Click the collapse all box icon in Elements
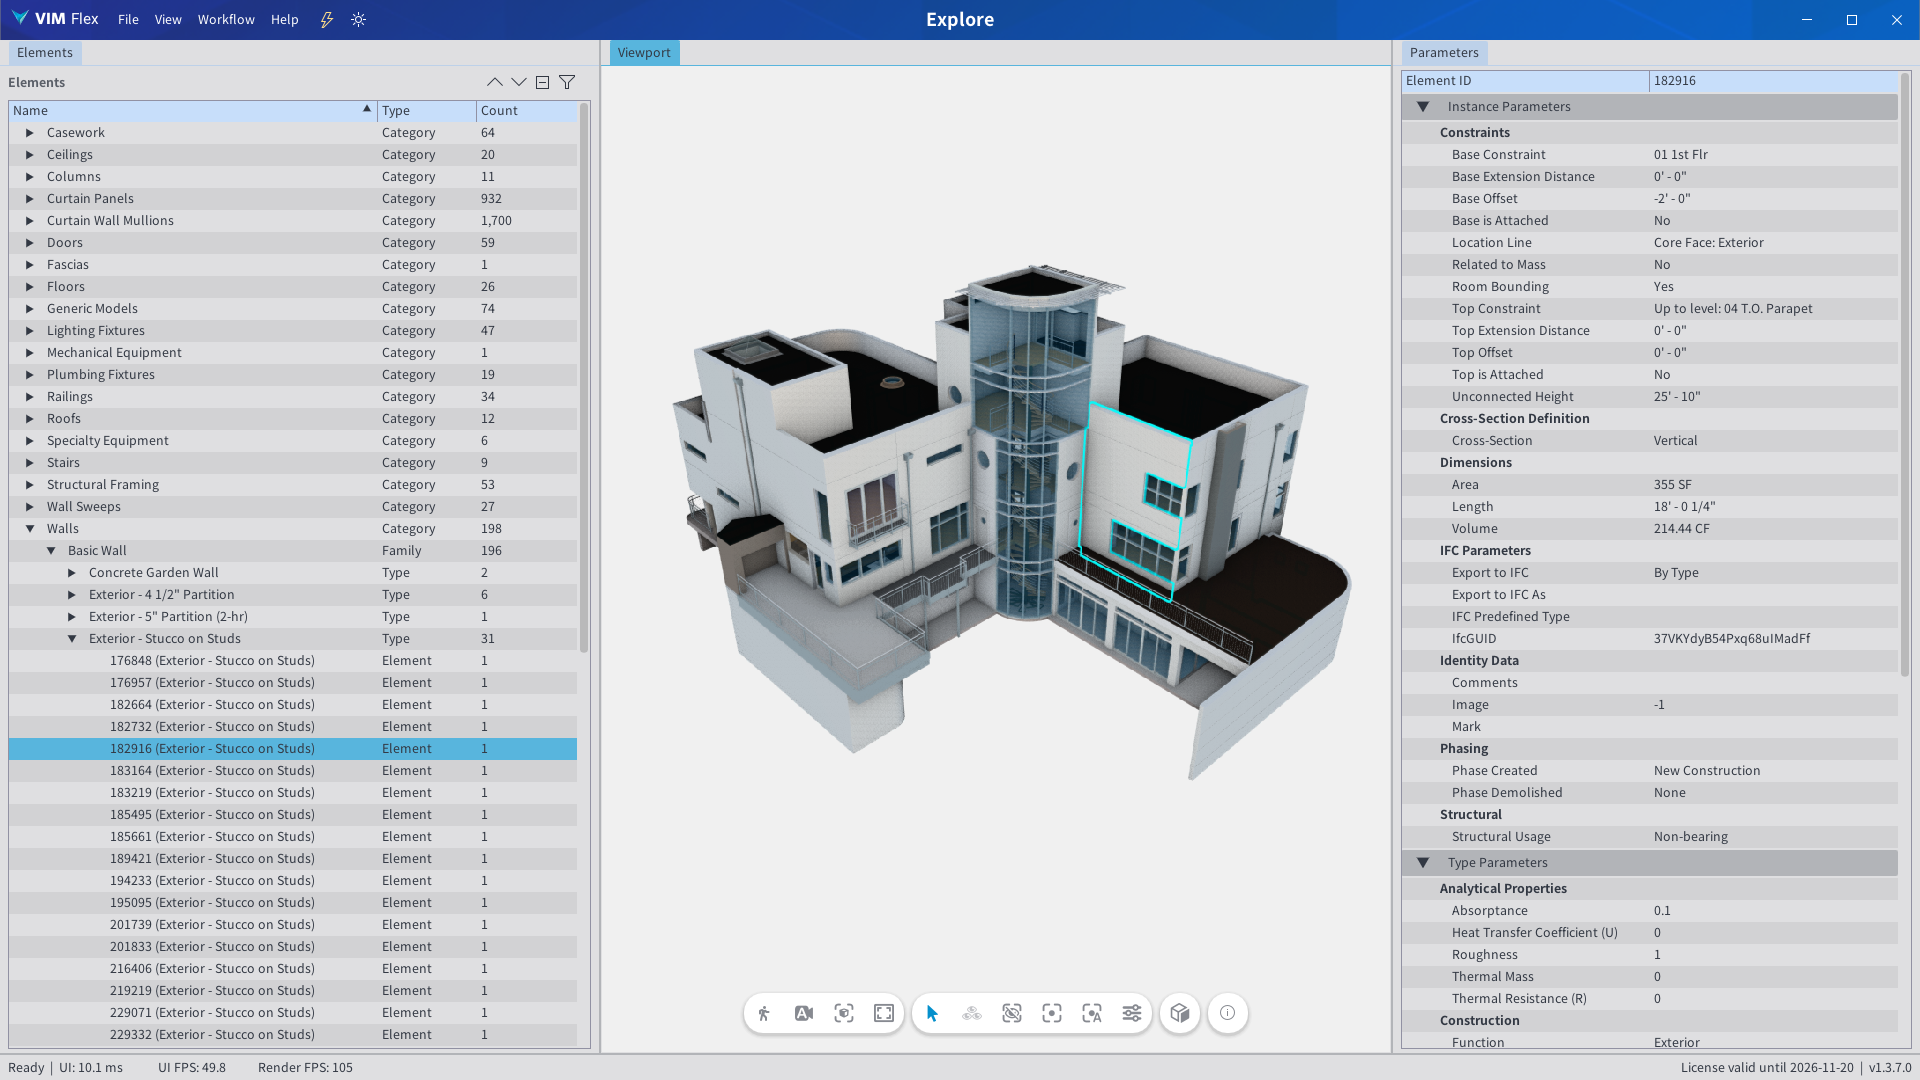Screen dimensions: 1920x1080 (542, 82)
